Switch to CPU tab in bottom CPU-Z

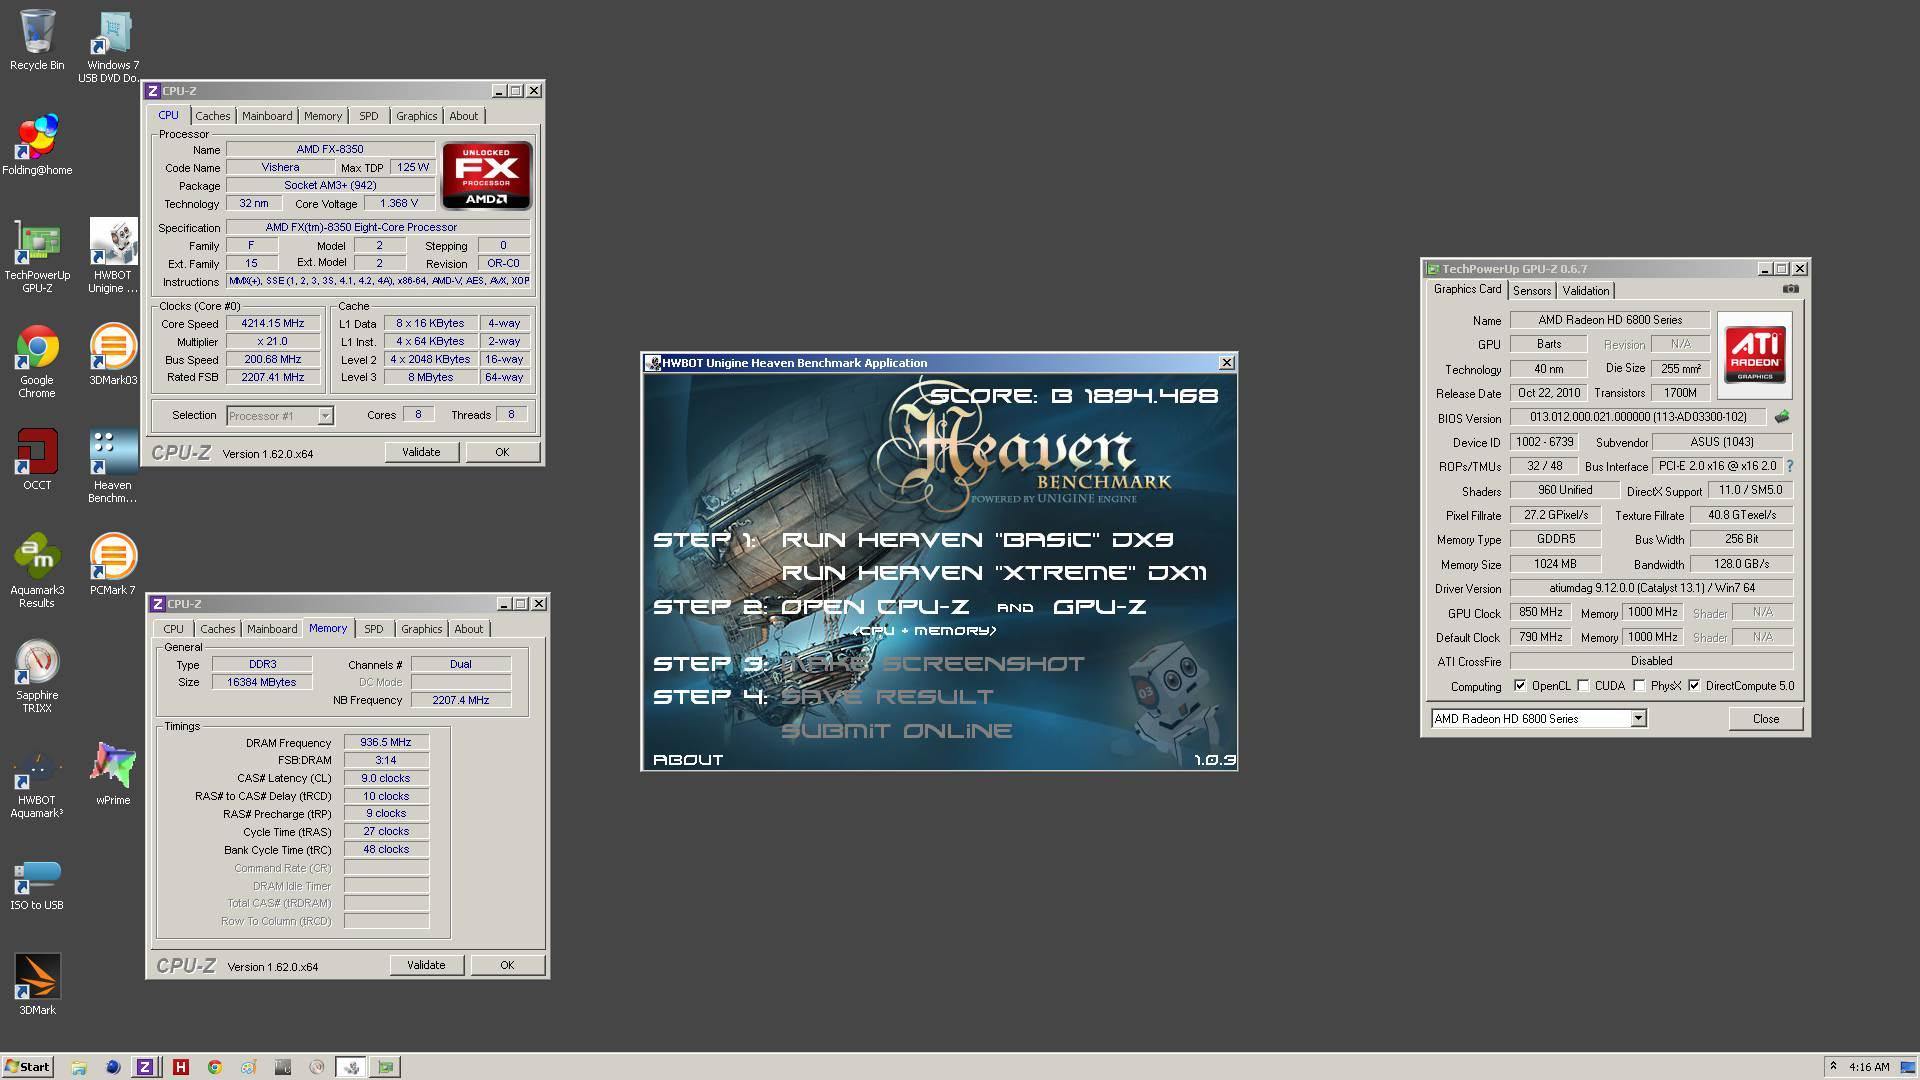click(x=173, y=629)
